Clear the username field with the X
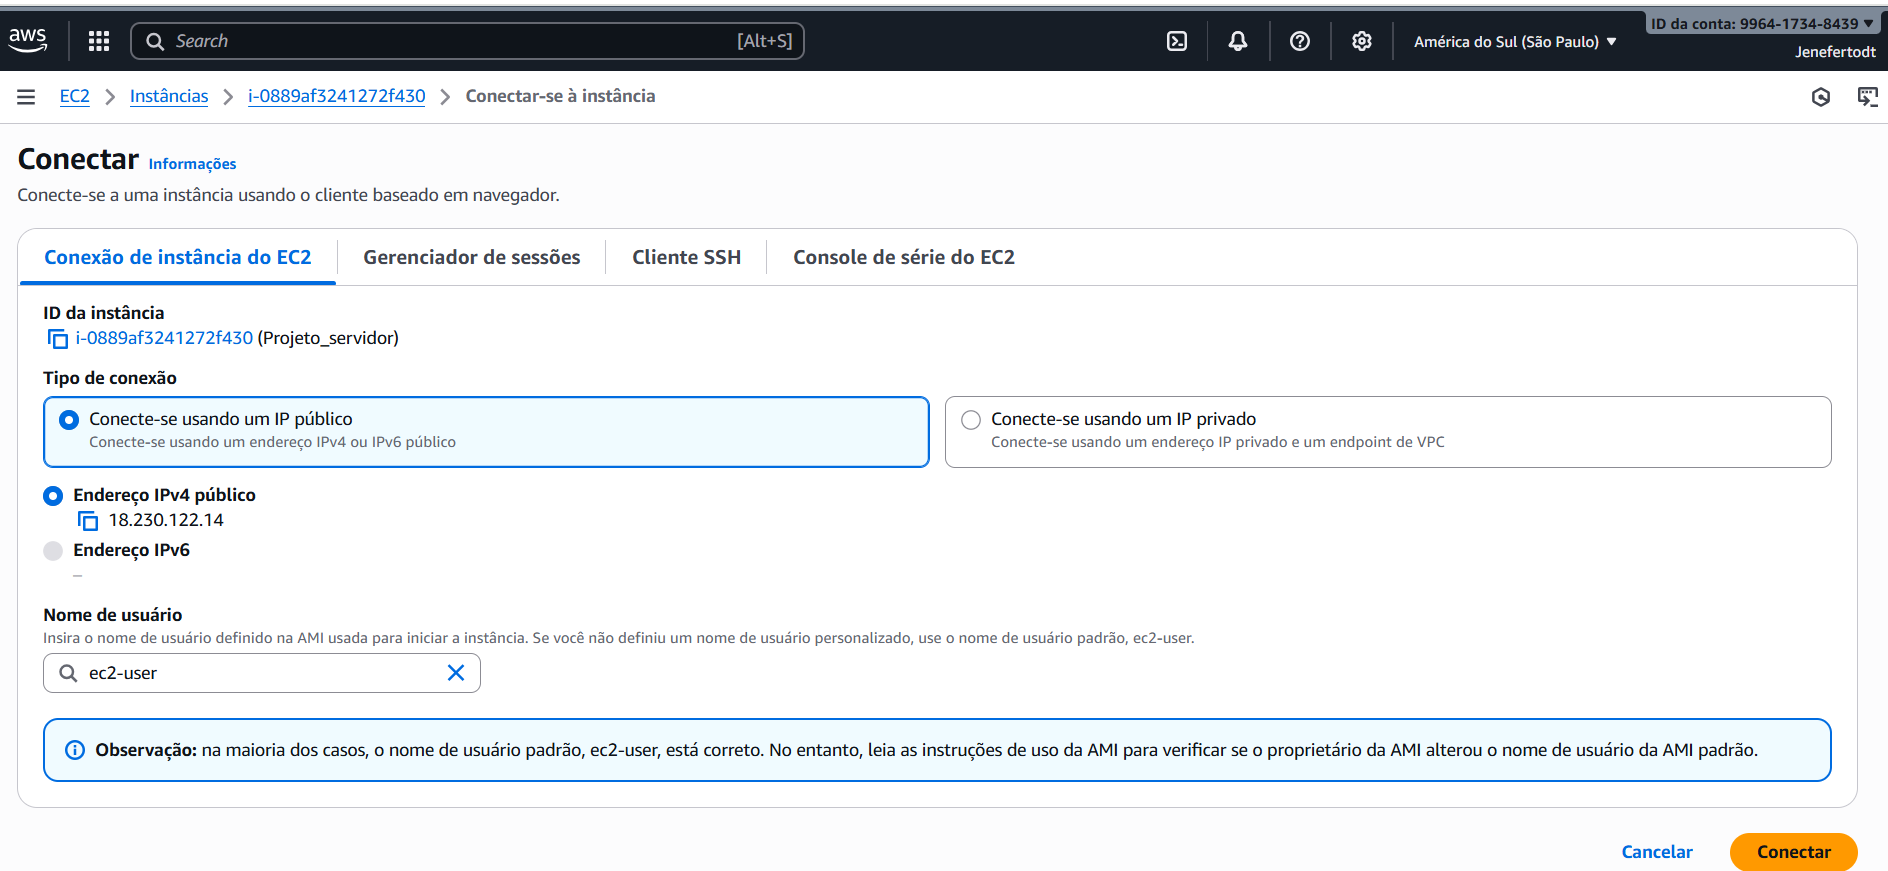1888x871 pixels. click(456, 673)
